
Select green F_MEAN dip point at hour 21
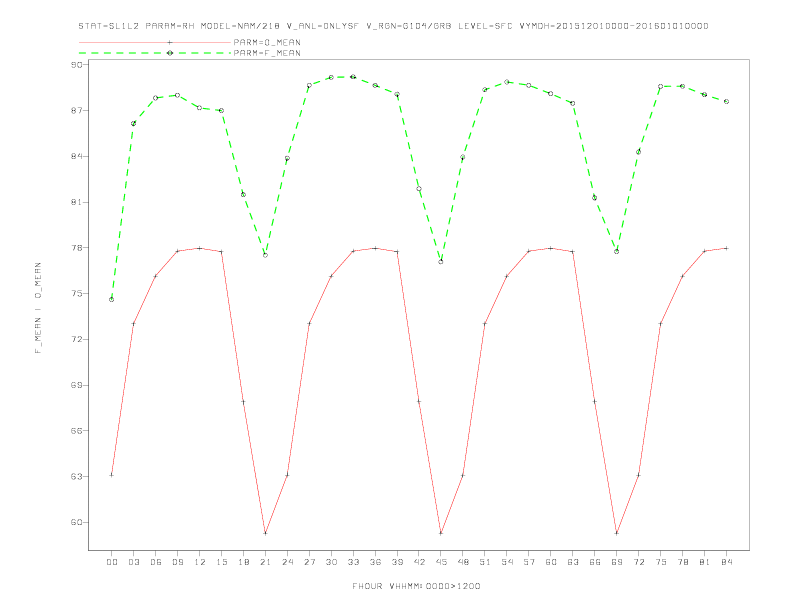pyautogui.click(x=265, y=255)
